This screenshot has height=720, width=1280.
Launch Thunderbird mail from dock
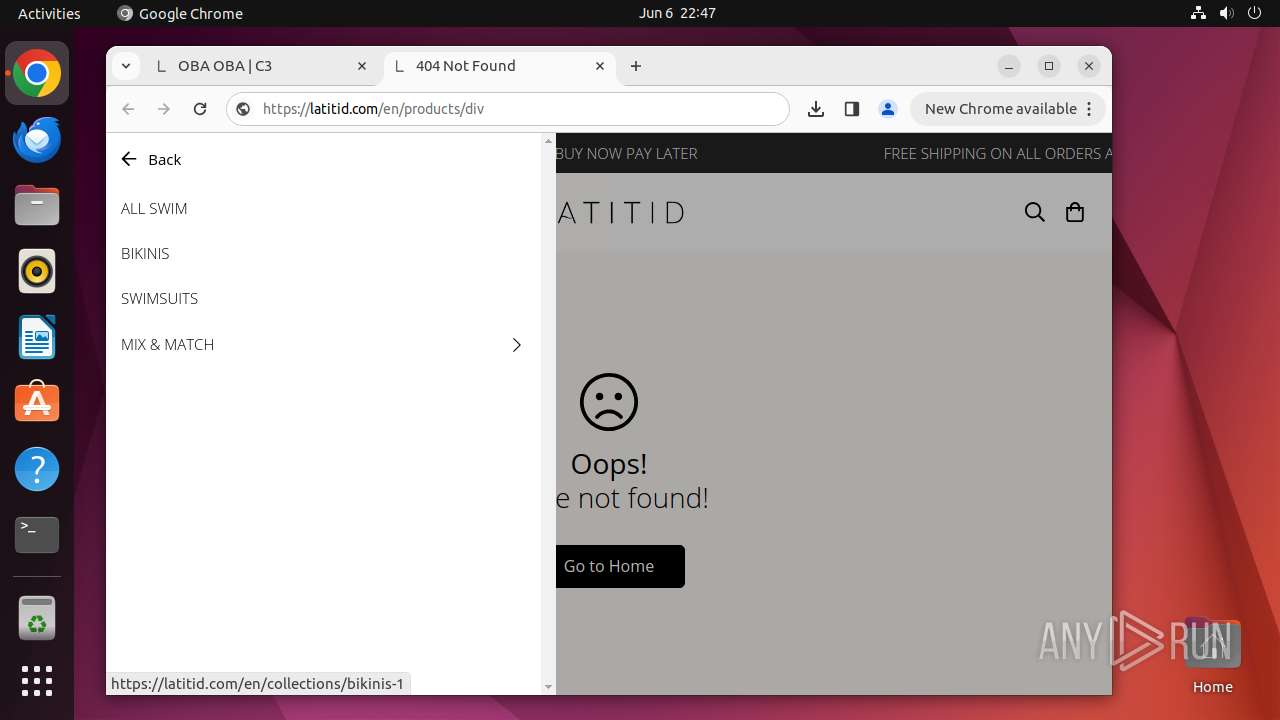click(37, 139)
